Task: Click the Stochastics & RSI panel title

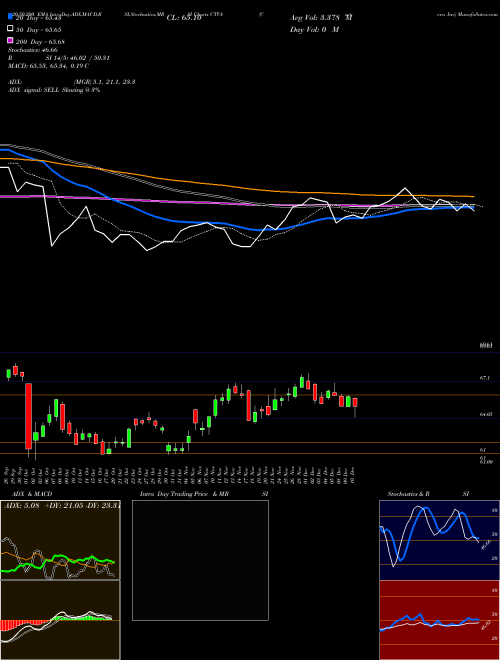Action: tap(428, 494)
